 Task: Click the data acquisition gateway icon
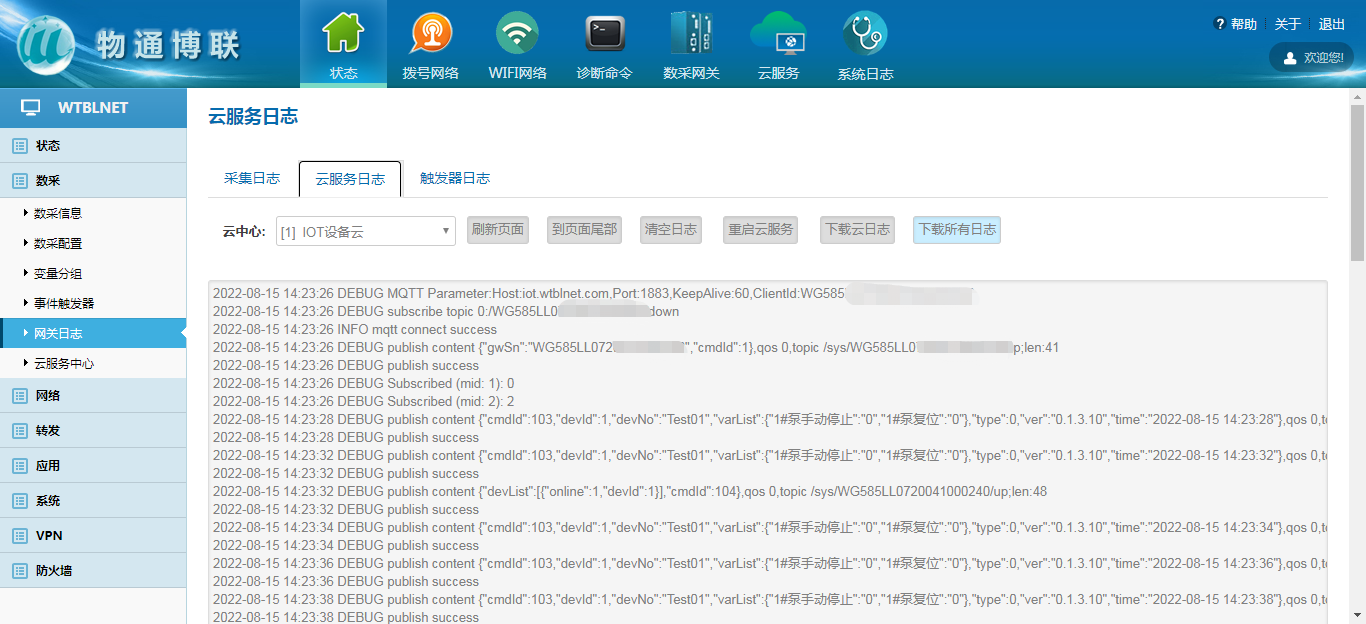pos(691,35)
